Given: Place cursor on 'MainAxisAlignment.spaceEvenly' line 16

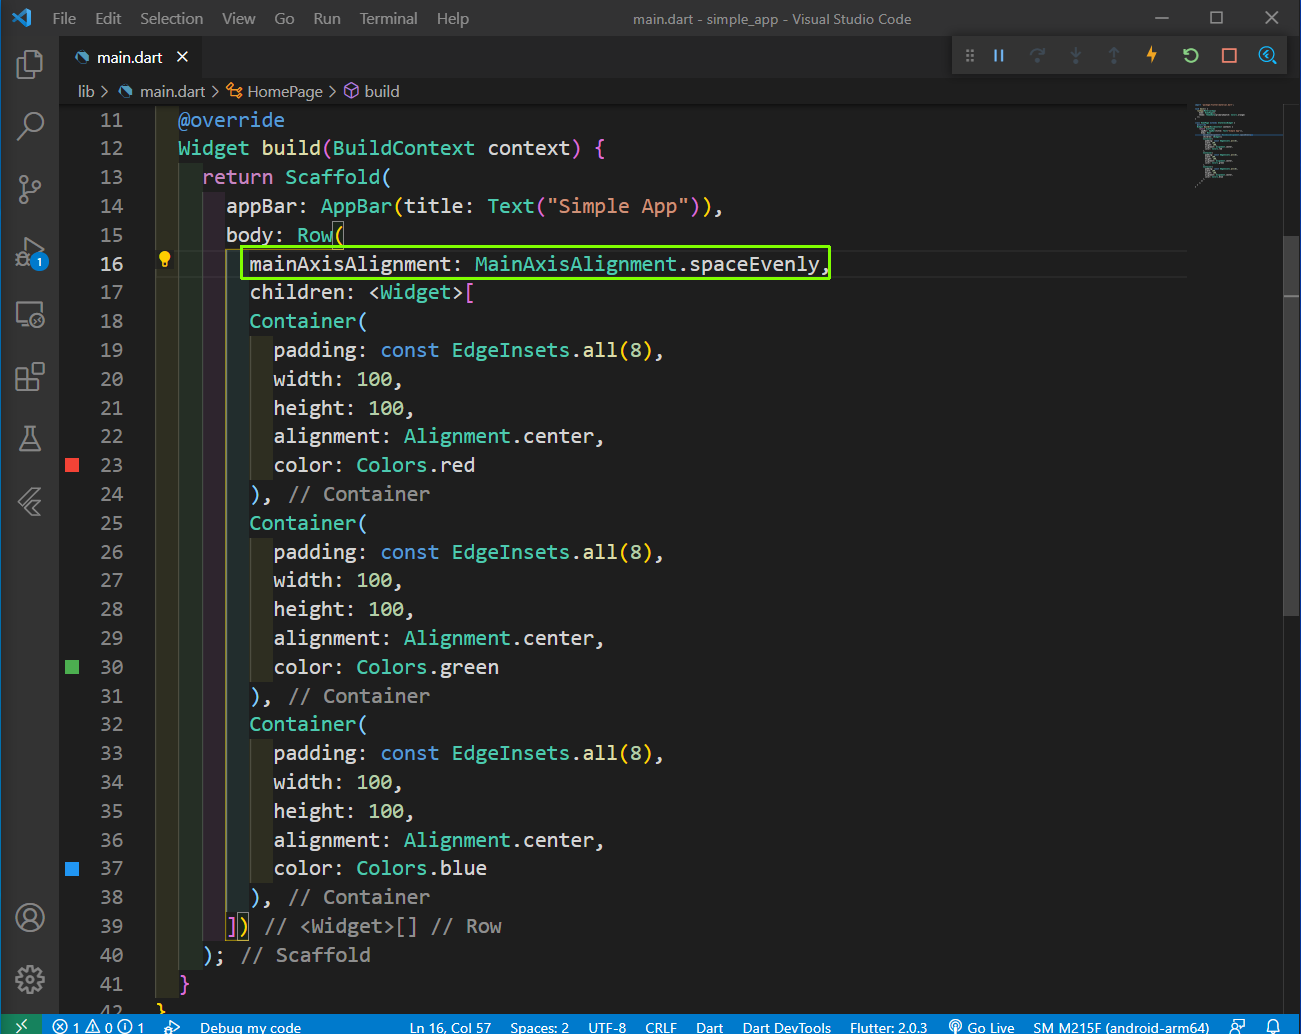Looking at the screenshot, I should [x=646, y=264].
